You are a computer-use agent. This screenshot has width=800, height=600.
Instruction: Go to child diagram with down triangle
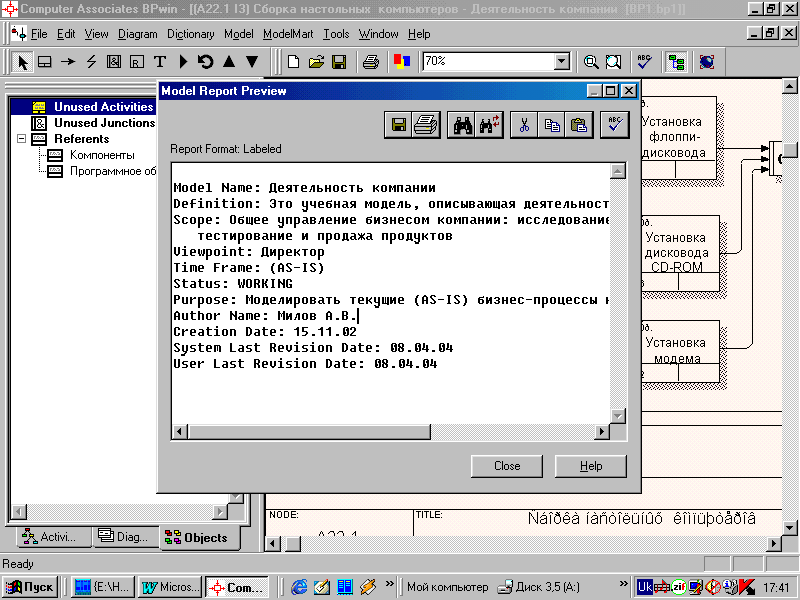(252, 62)
